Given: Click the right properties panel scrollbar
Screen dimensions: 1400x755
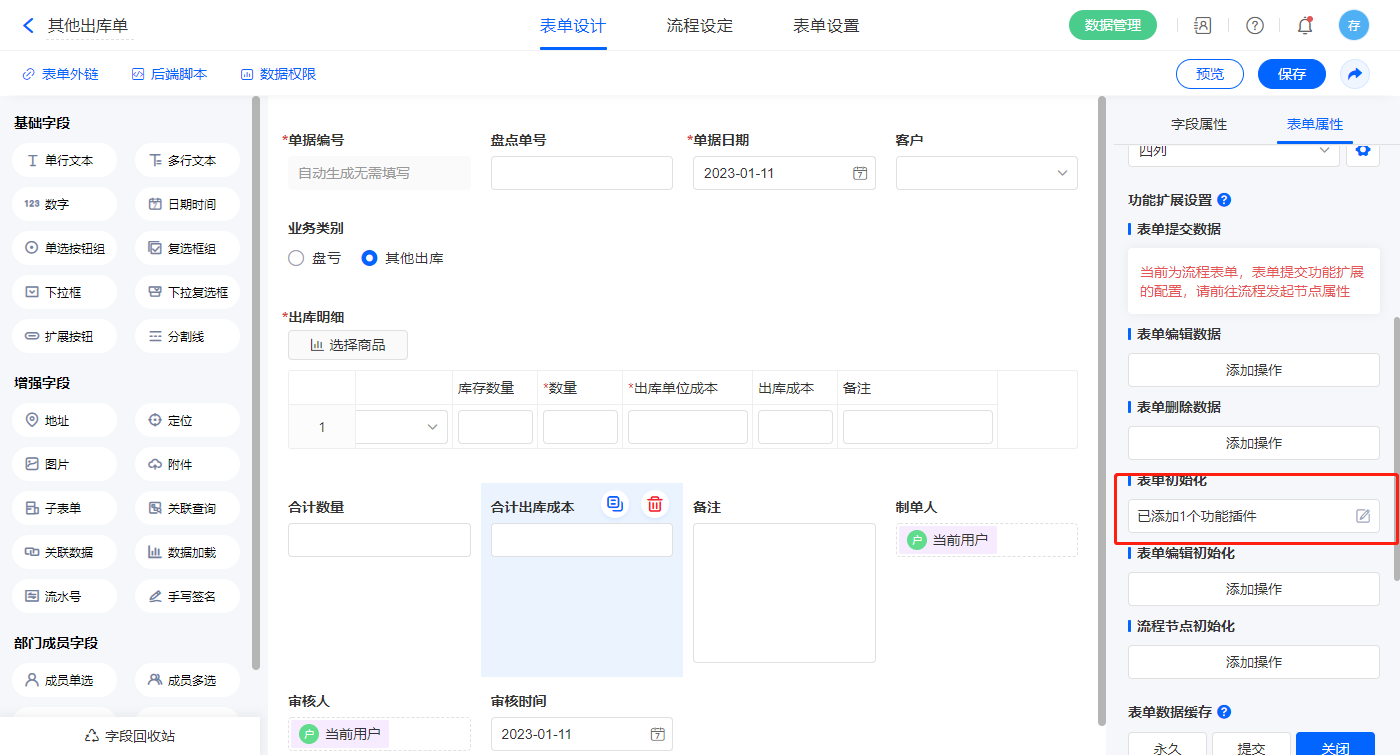Looking at the screenshot, I should pos(1396,450).
